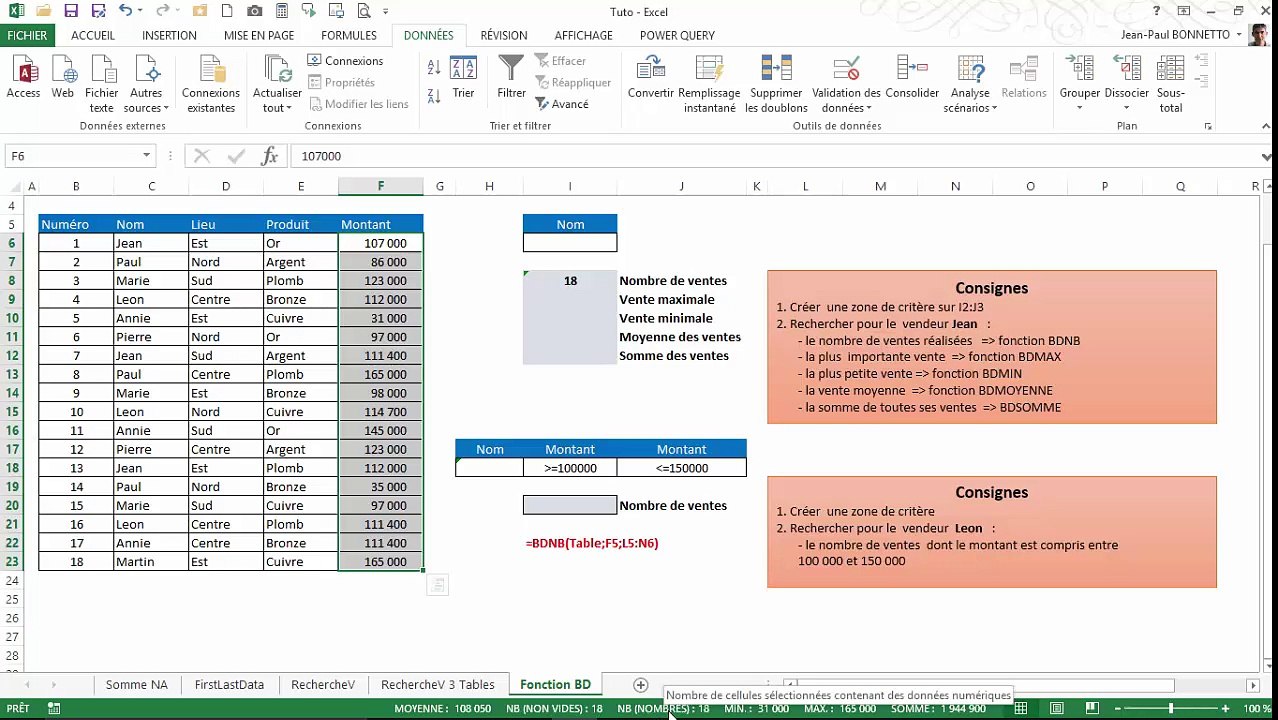The image size is (1278, 720).
Task: Click the Sous-total button
Action: point(1171,85)
